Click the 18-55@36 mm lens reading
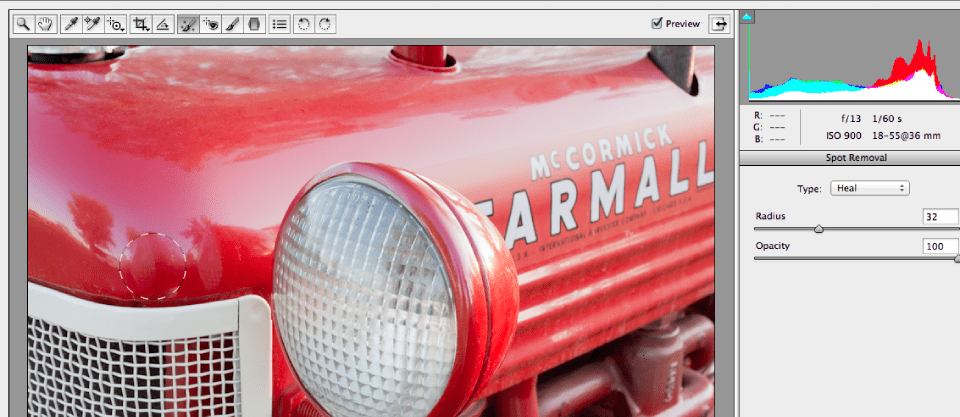 tap(907, 136)
